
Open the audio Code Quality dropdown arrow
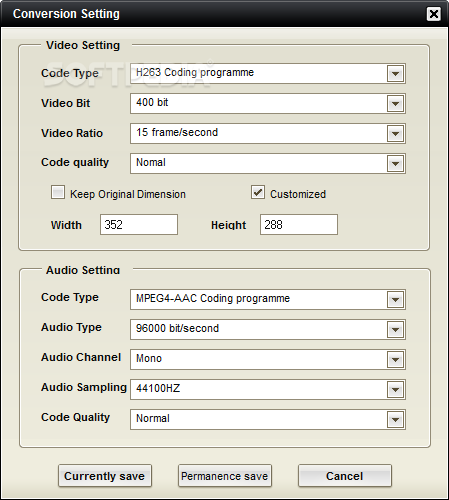click(x=395, y=420)
